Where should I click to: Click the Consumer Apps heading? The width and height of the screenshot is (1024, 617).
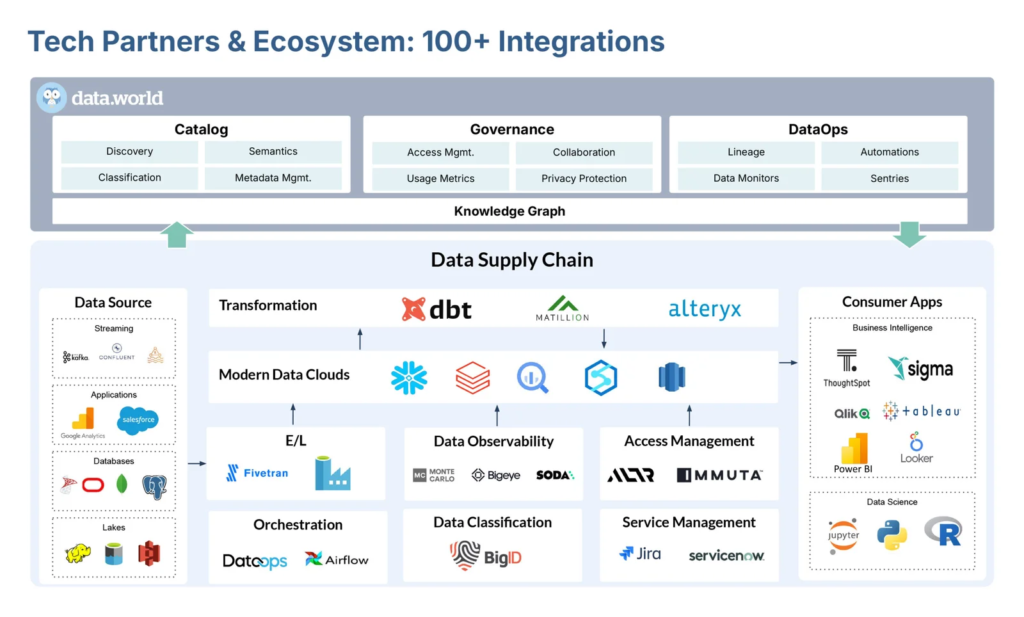pyautogui.click(x=892, y=302)
